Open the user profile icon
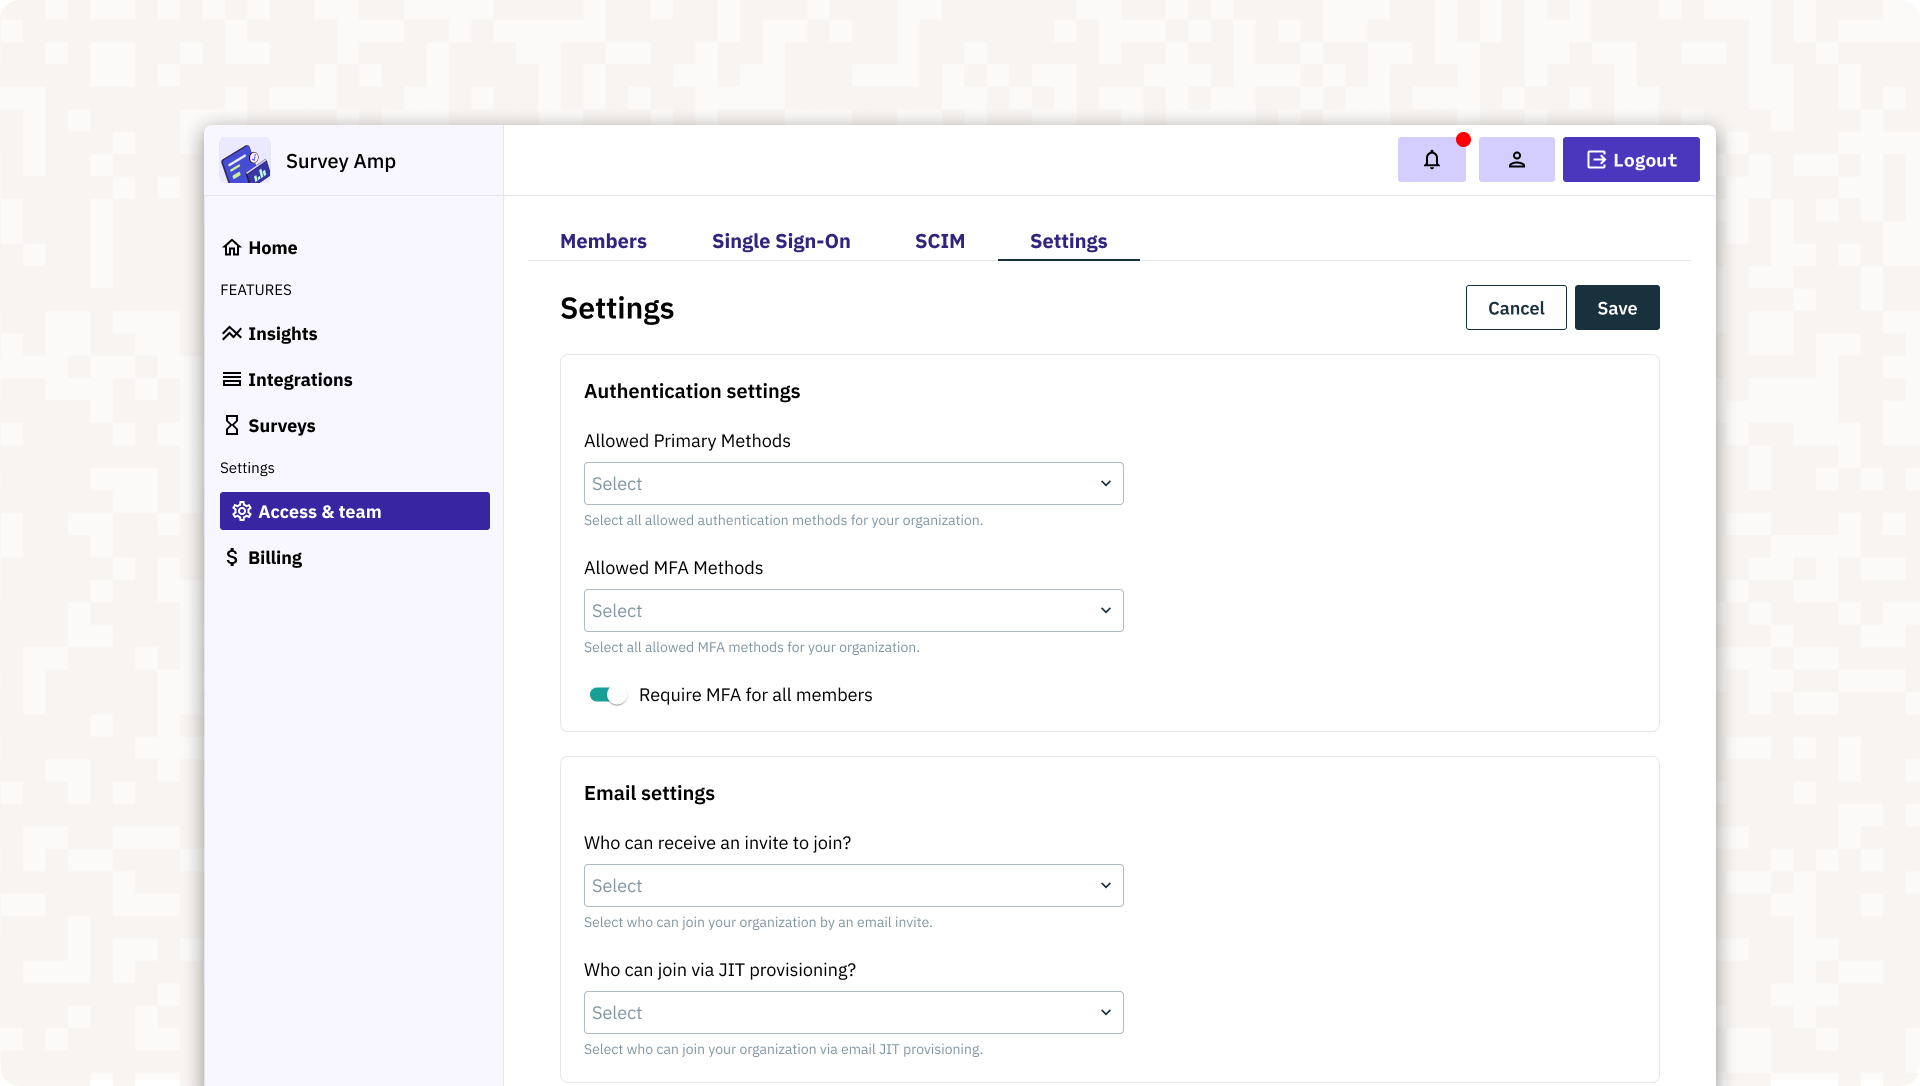Viewport: 1920px width, 1086px height. click(x=1516, y=160)
